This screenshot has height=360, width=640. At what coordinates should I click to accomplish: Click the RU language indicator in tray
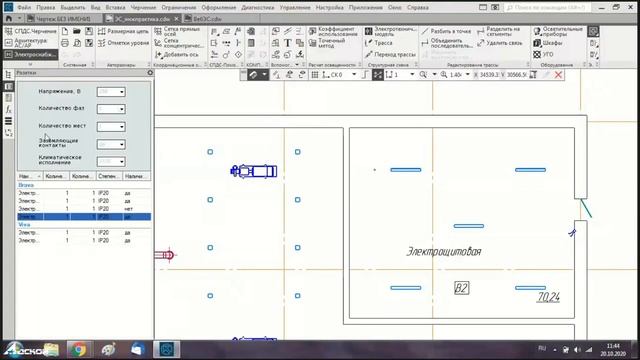[542, 348]
